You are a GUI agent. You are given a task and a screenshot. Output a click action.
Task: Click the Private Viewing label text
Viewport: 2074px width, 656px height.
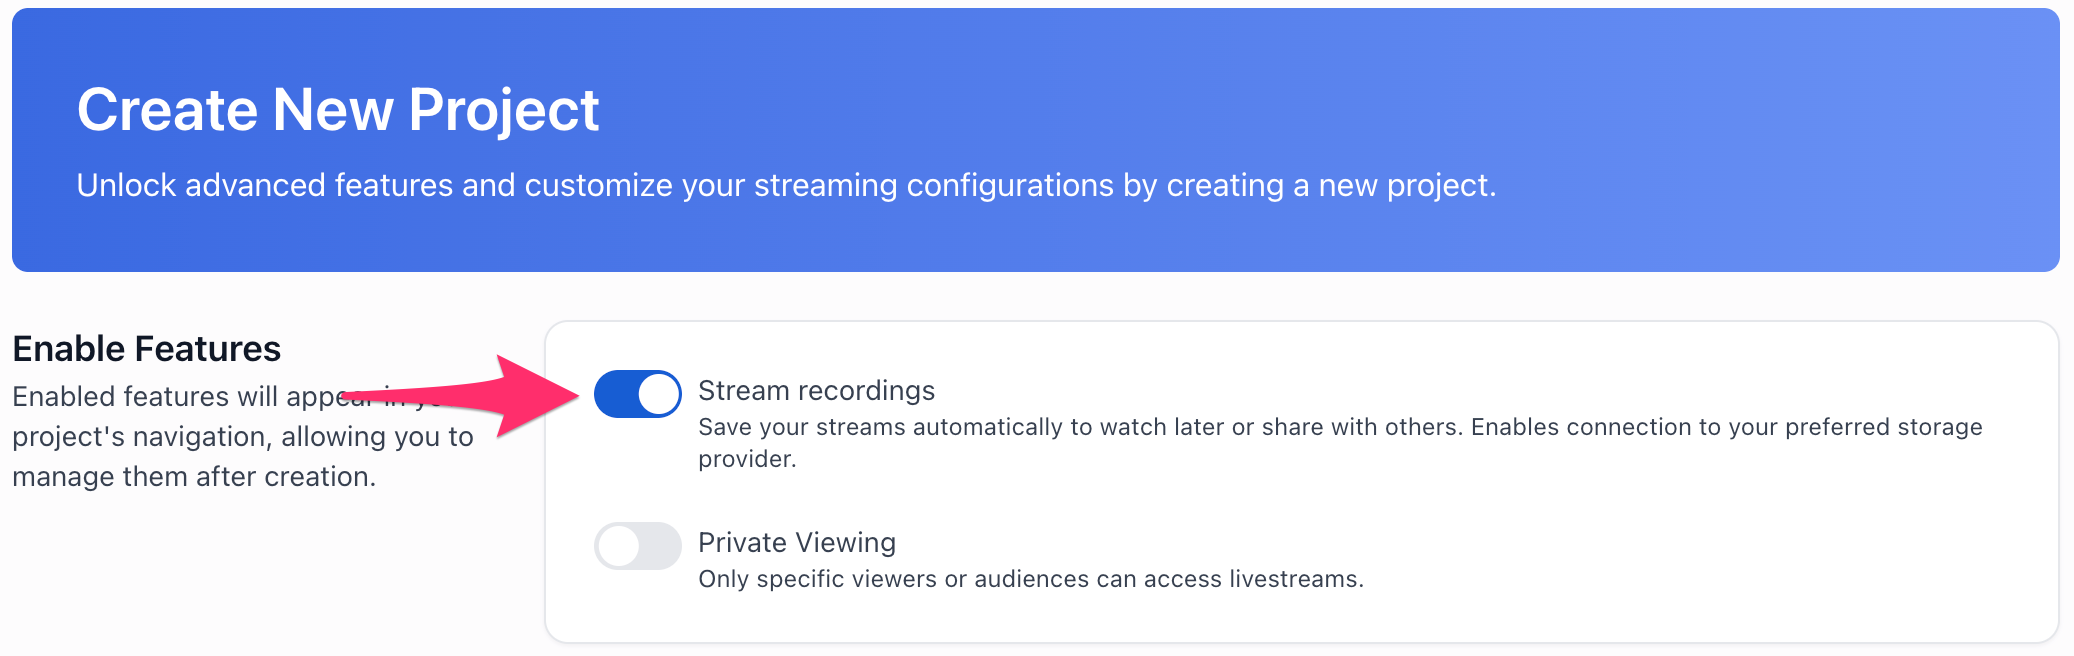(x=796, y=543)
